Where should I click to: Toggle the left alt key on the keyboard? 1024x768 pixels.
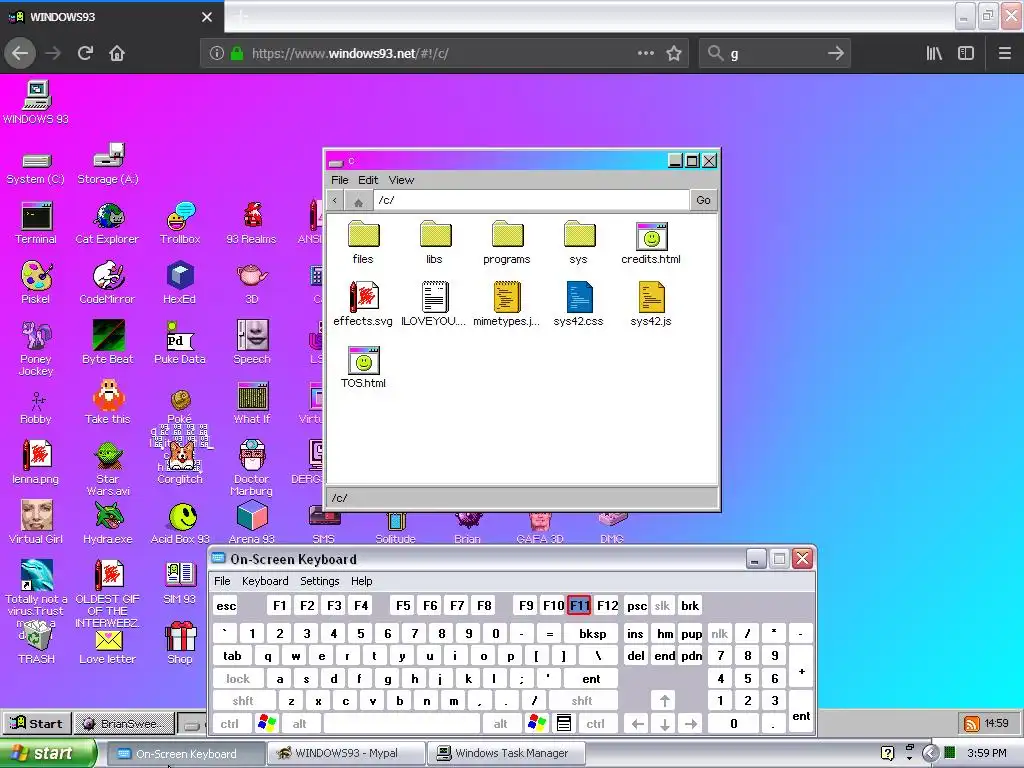[x=300, y=724]
